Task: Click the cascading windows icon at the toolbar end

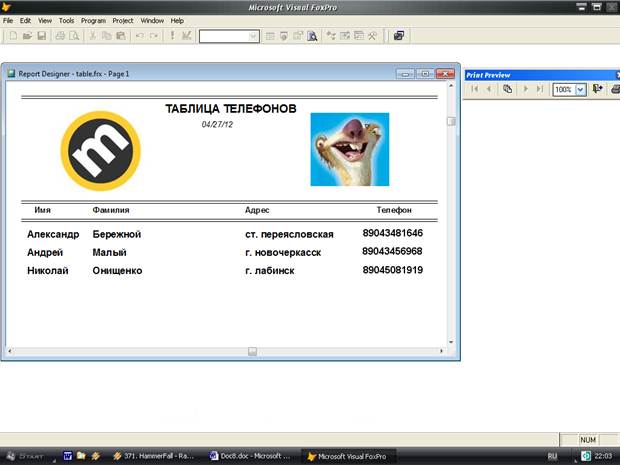Action: (x=399, y=36)
